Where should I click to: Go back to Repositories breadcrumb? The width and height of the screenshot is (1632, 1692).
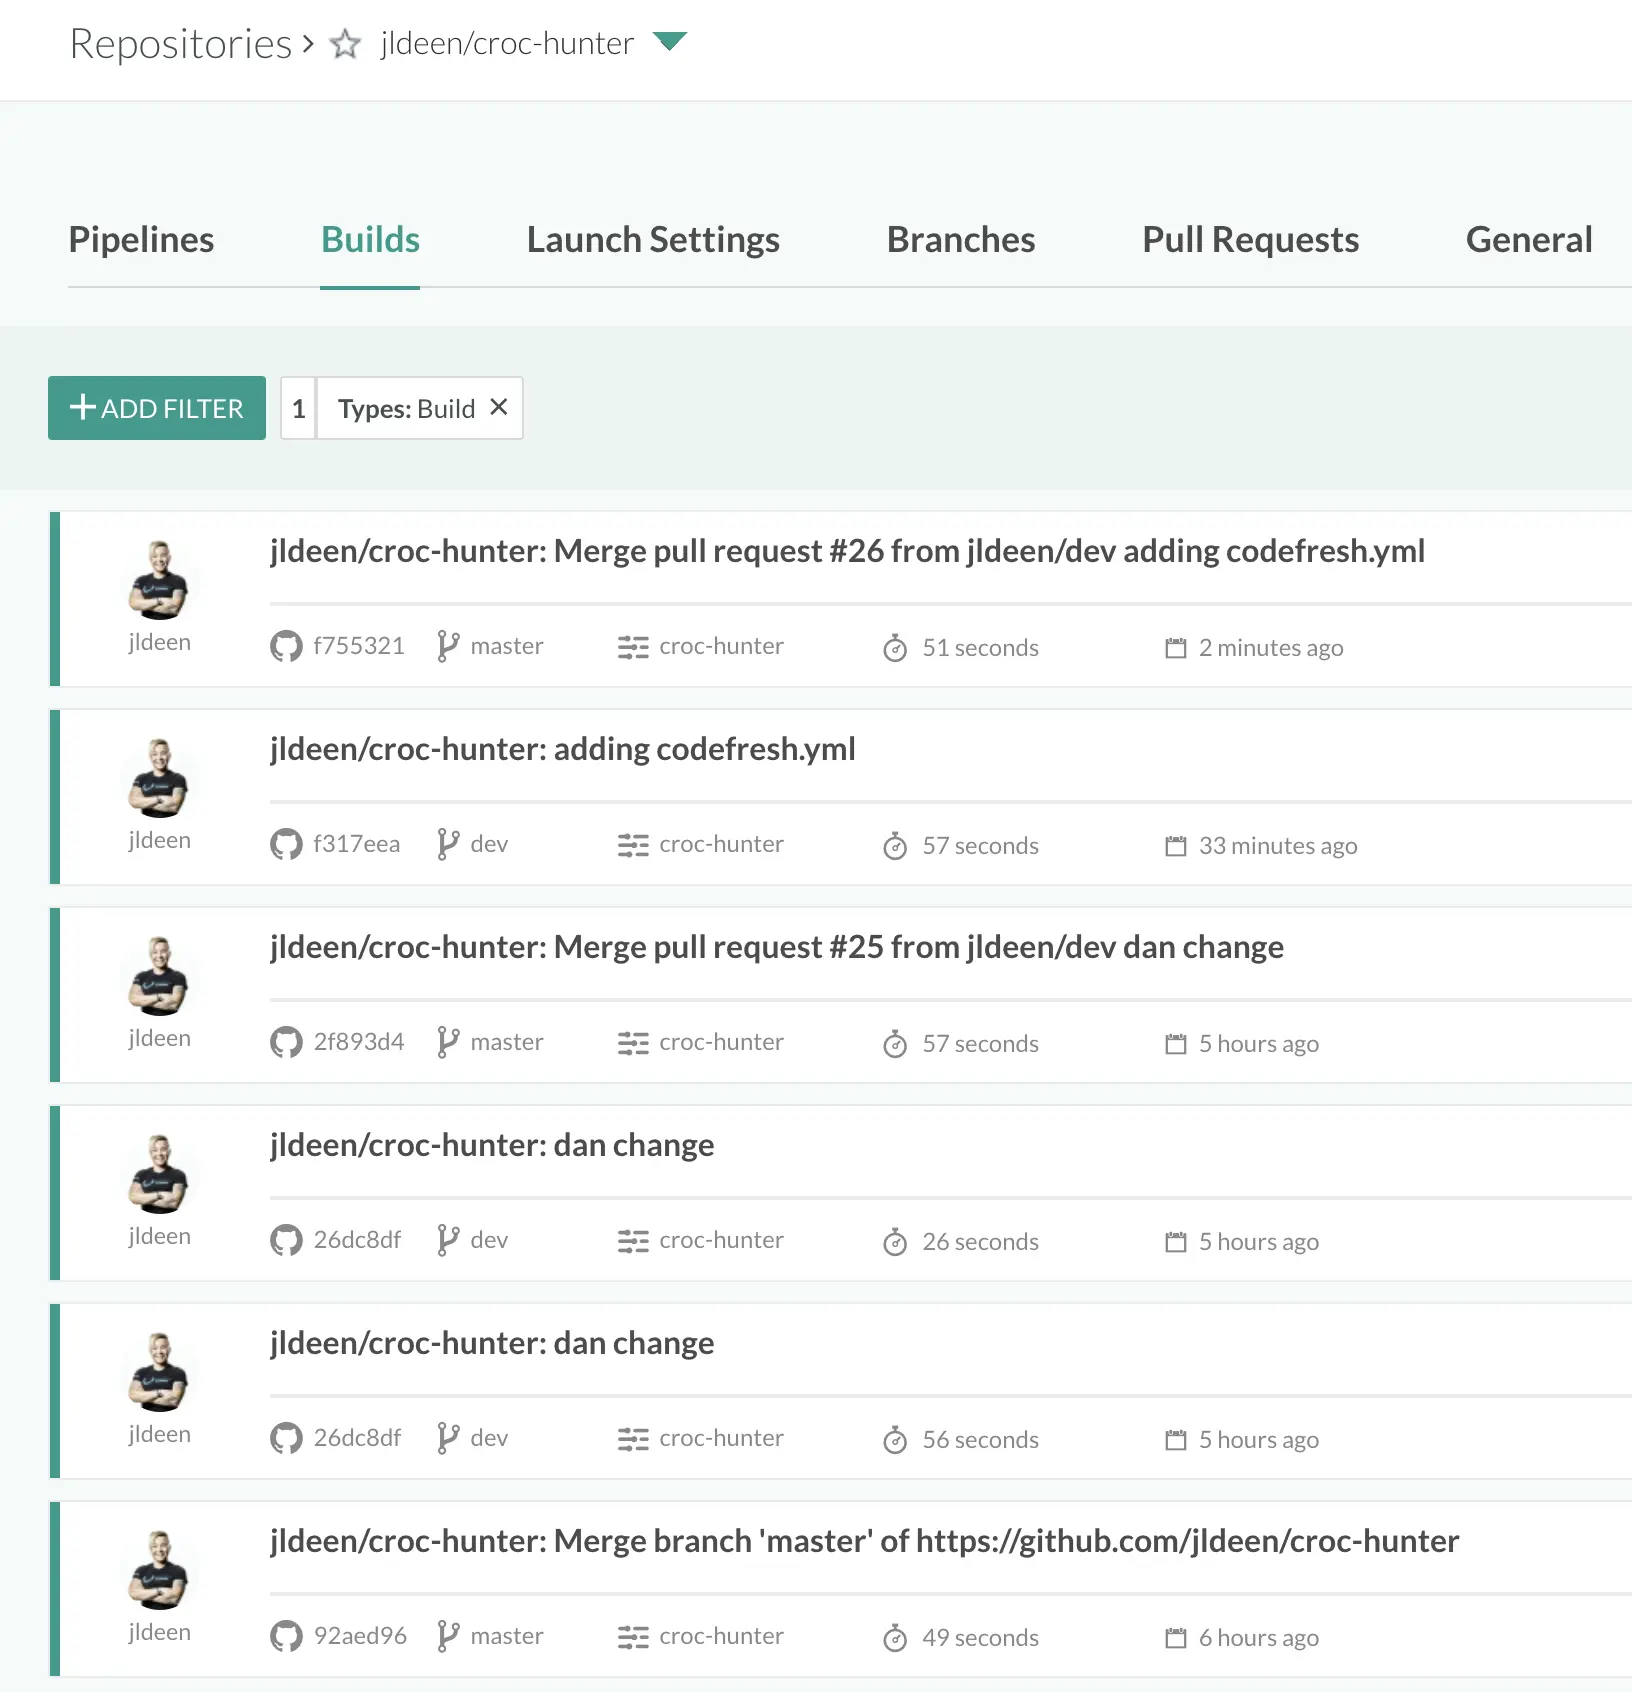(x=180, y=44)
